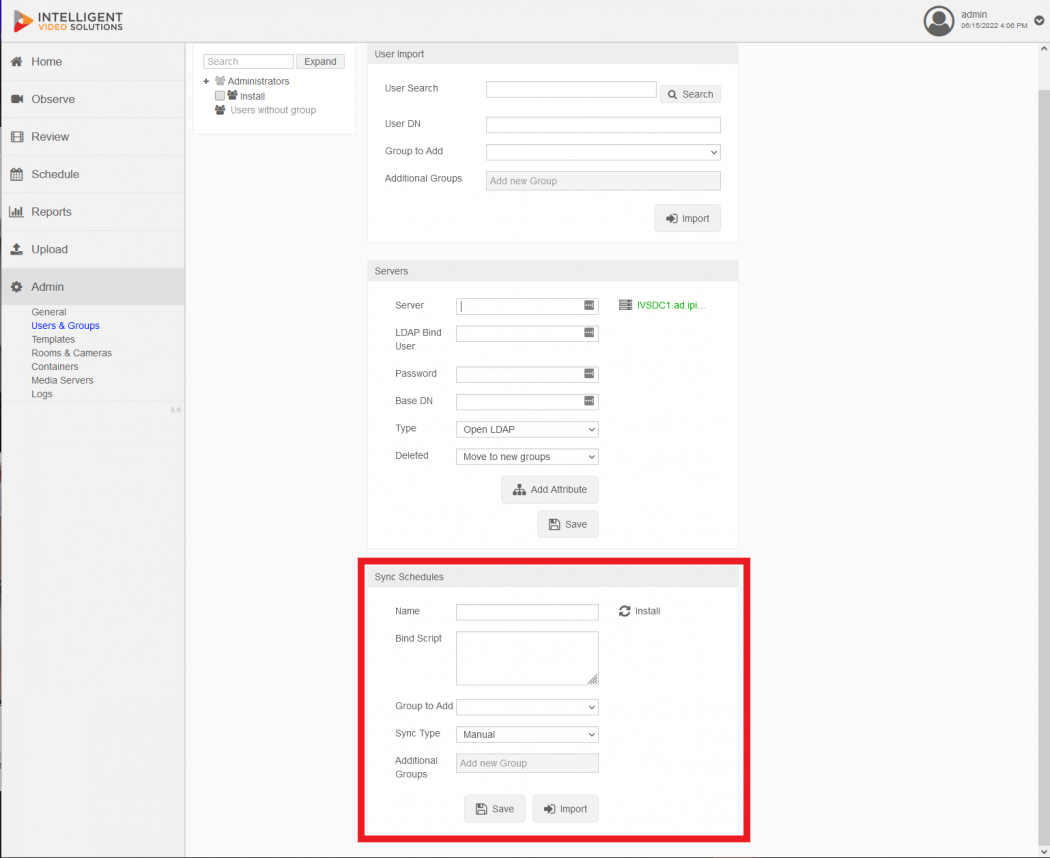Screen dimensions: 1050x858
Task: Open the admin user avatar icon
Action: coord(939,21)
